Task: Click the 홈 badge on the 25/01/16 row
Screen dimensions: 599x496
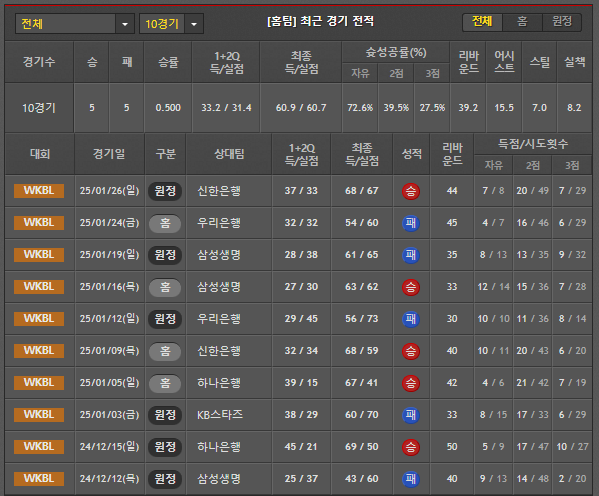Action: 165,287
